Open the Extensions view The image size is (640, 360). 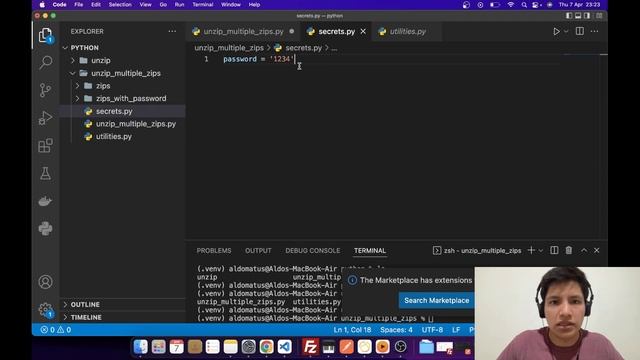tap(45, 145)
